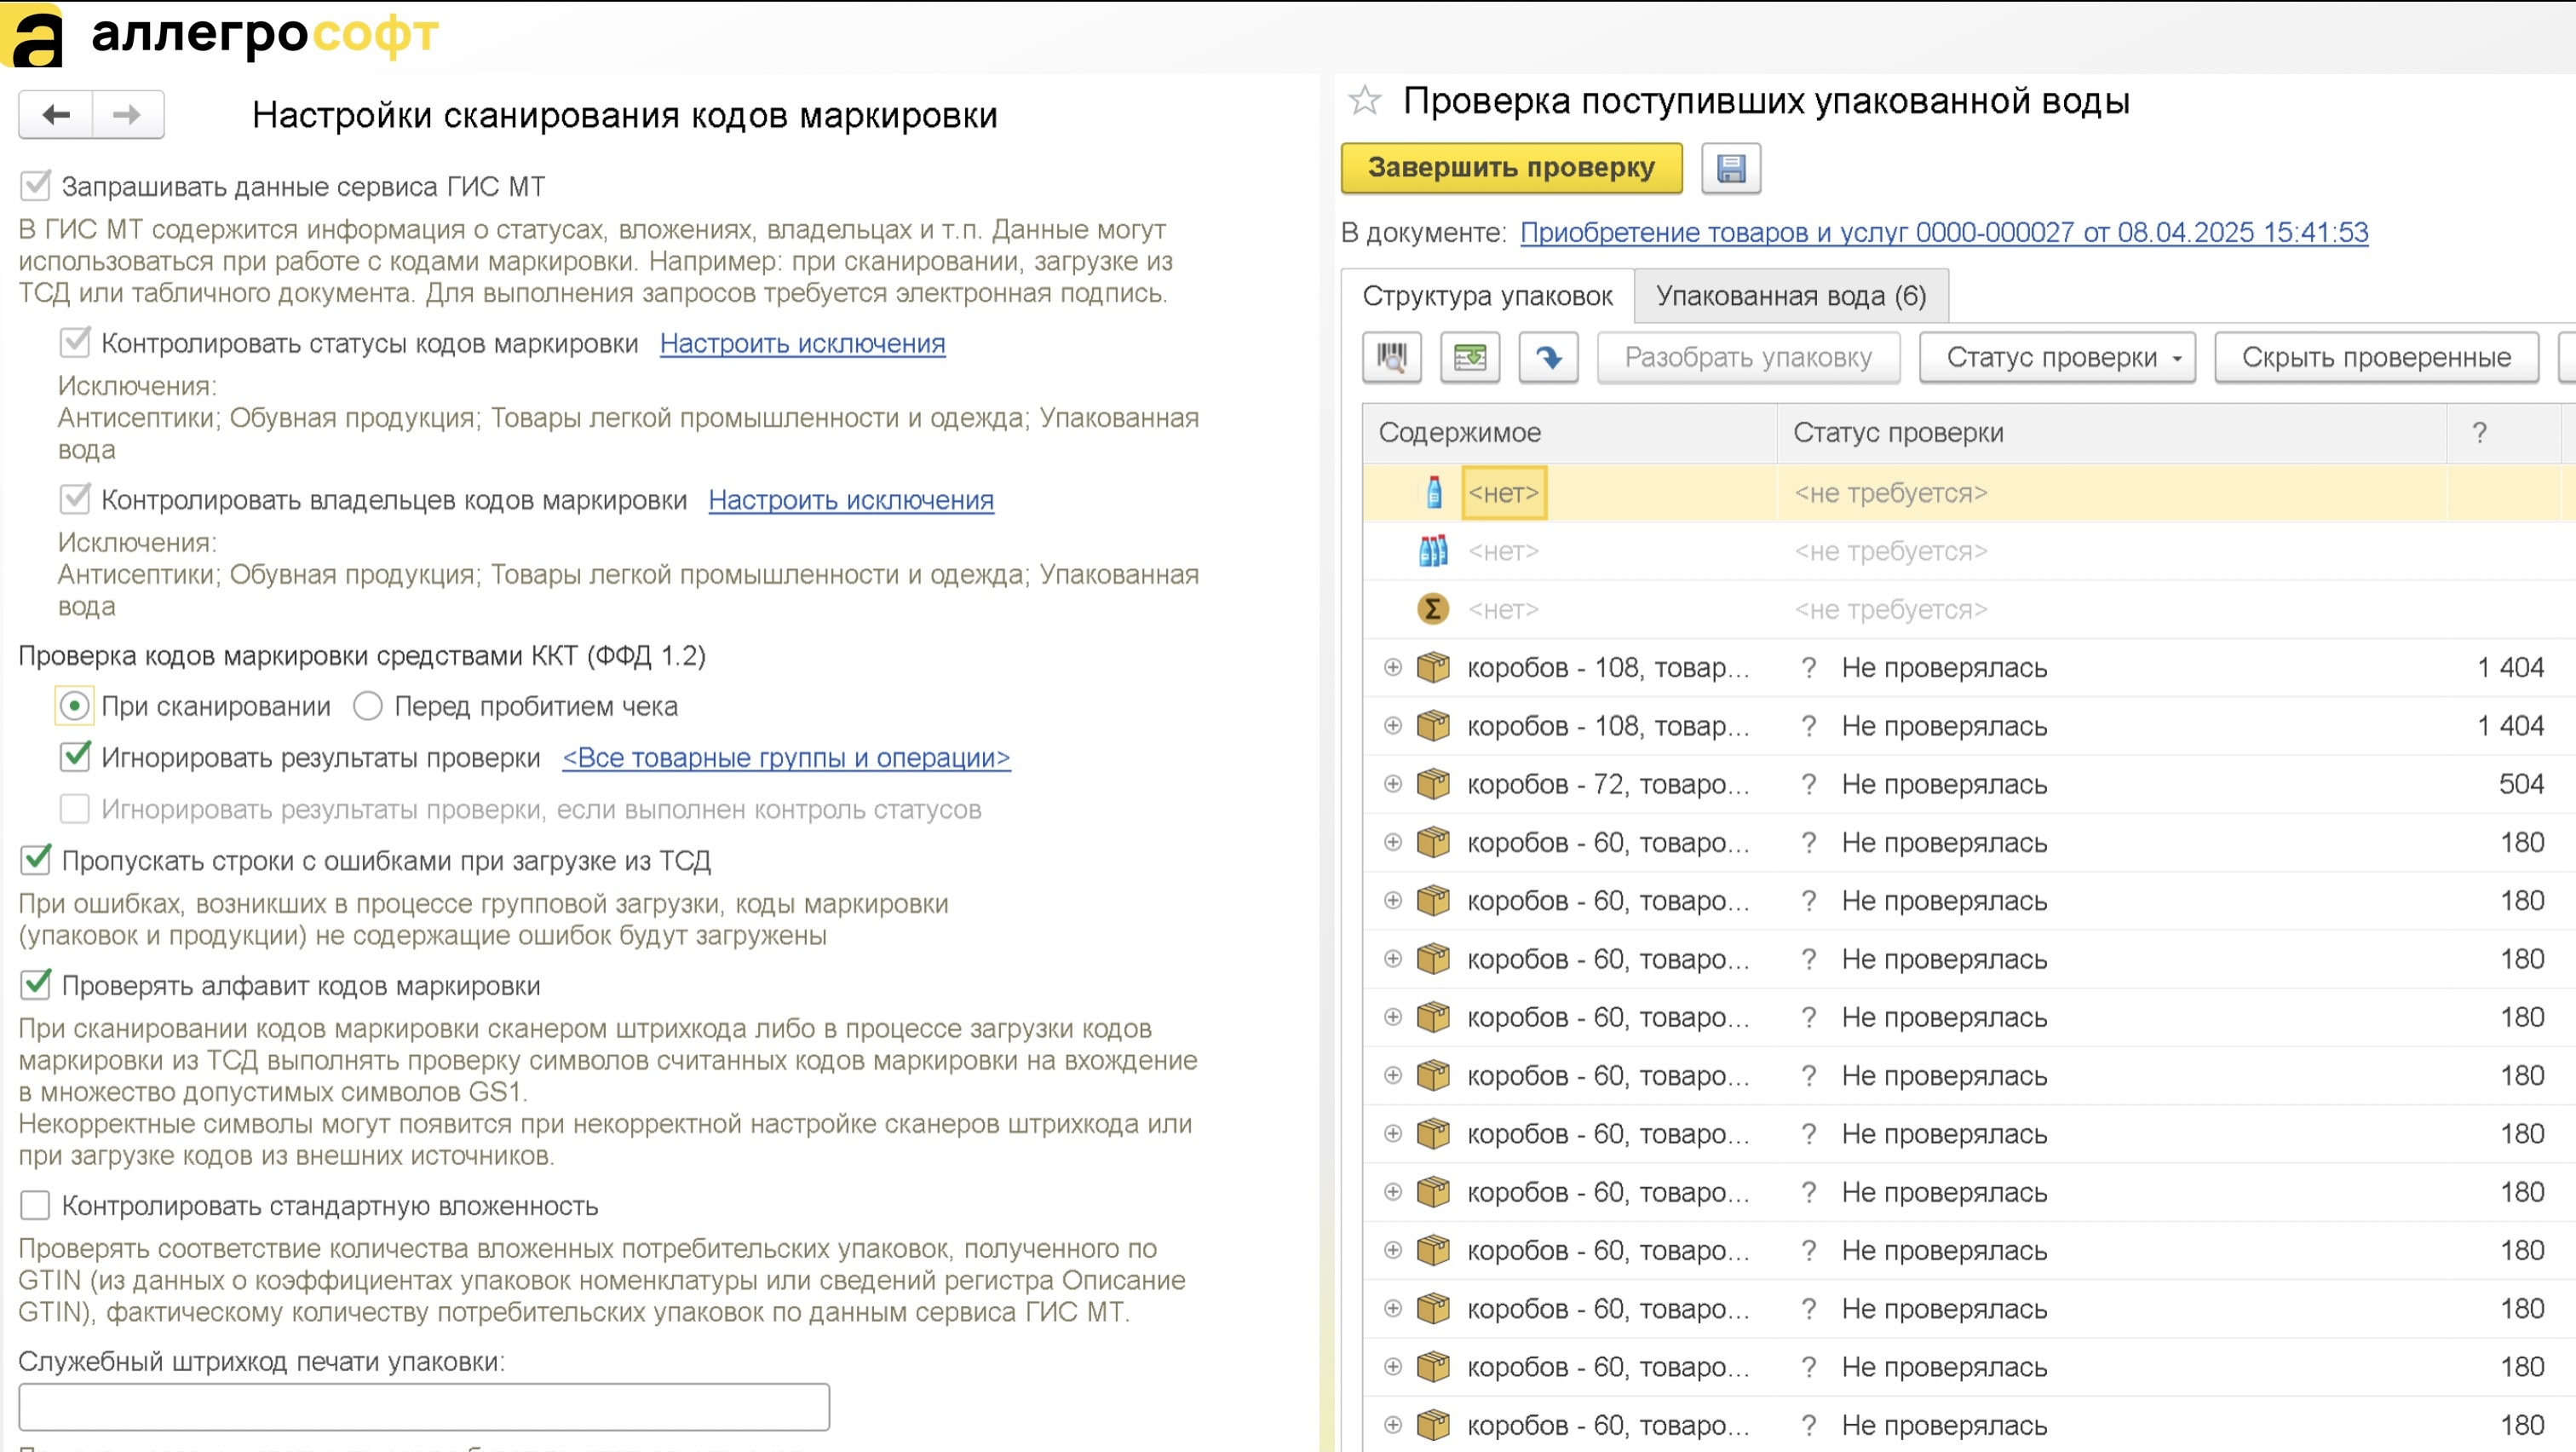Toggle 'Контролировать владельцев кодов маркировки' checkbox

tap(75, 499)
